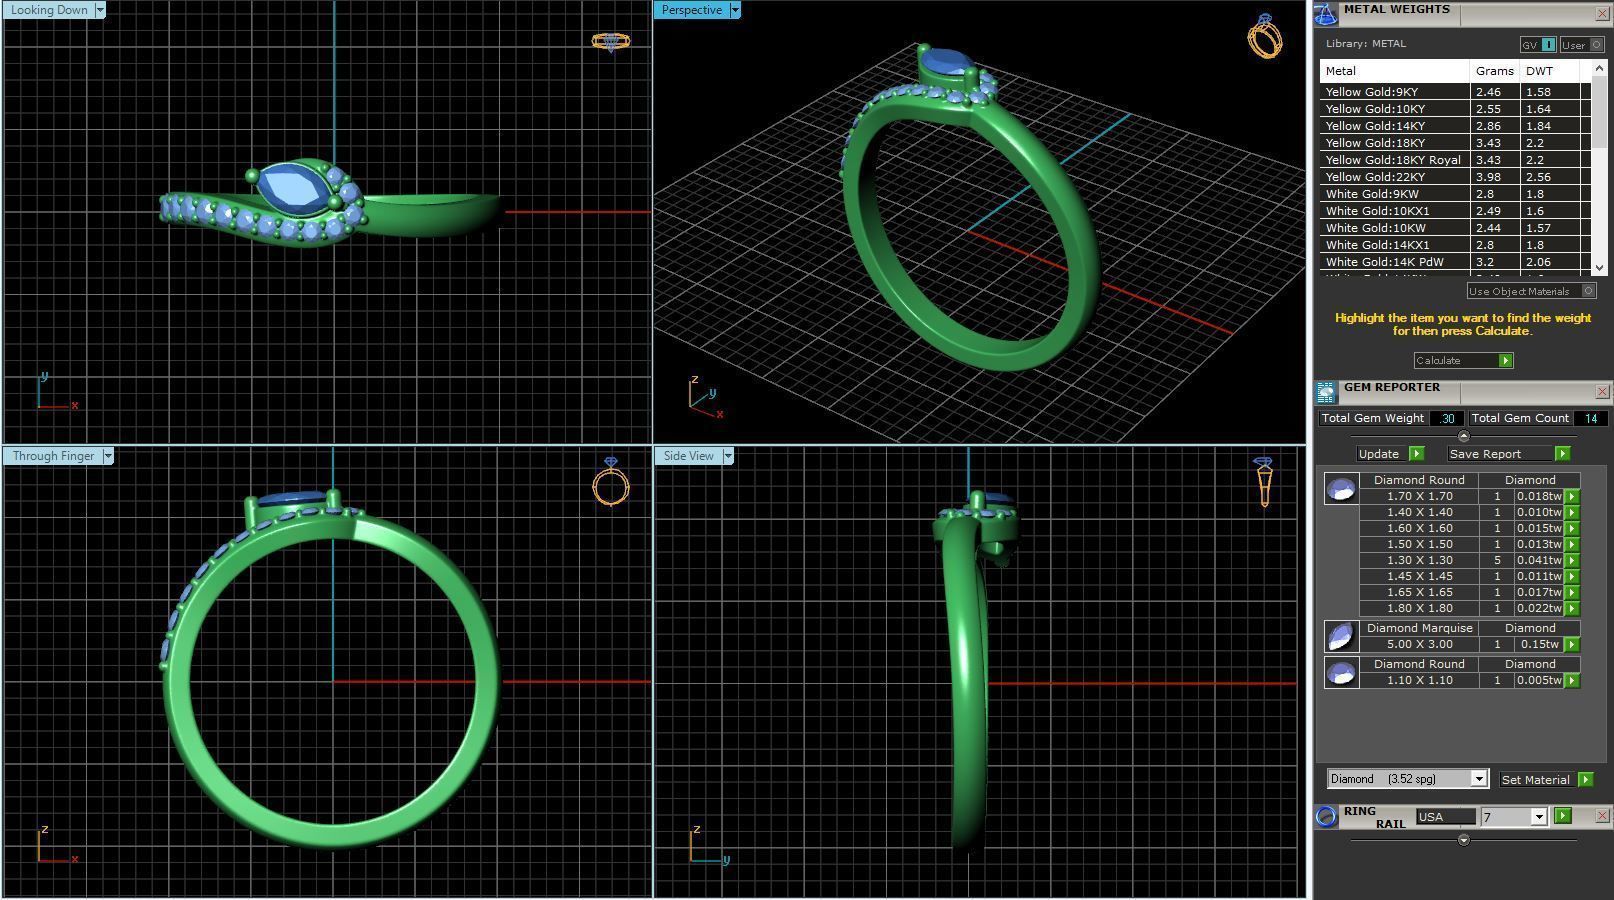This screenshot has height=900, width=1614.
Task: Click the 1.10 X 1.10 Diamond Round gem thumbnail
Action: (1341, 672)
